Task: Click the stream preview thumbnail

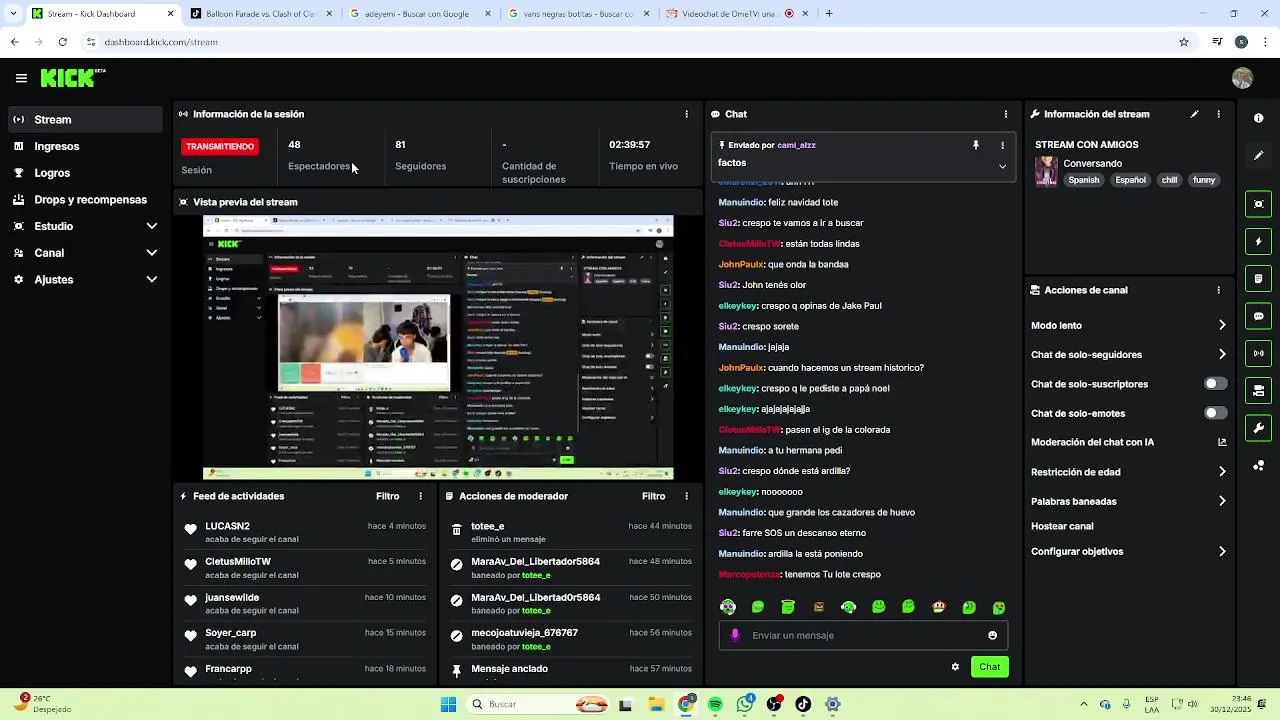Action: tap(438, 348)
